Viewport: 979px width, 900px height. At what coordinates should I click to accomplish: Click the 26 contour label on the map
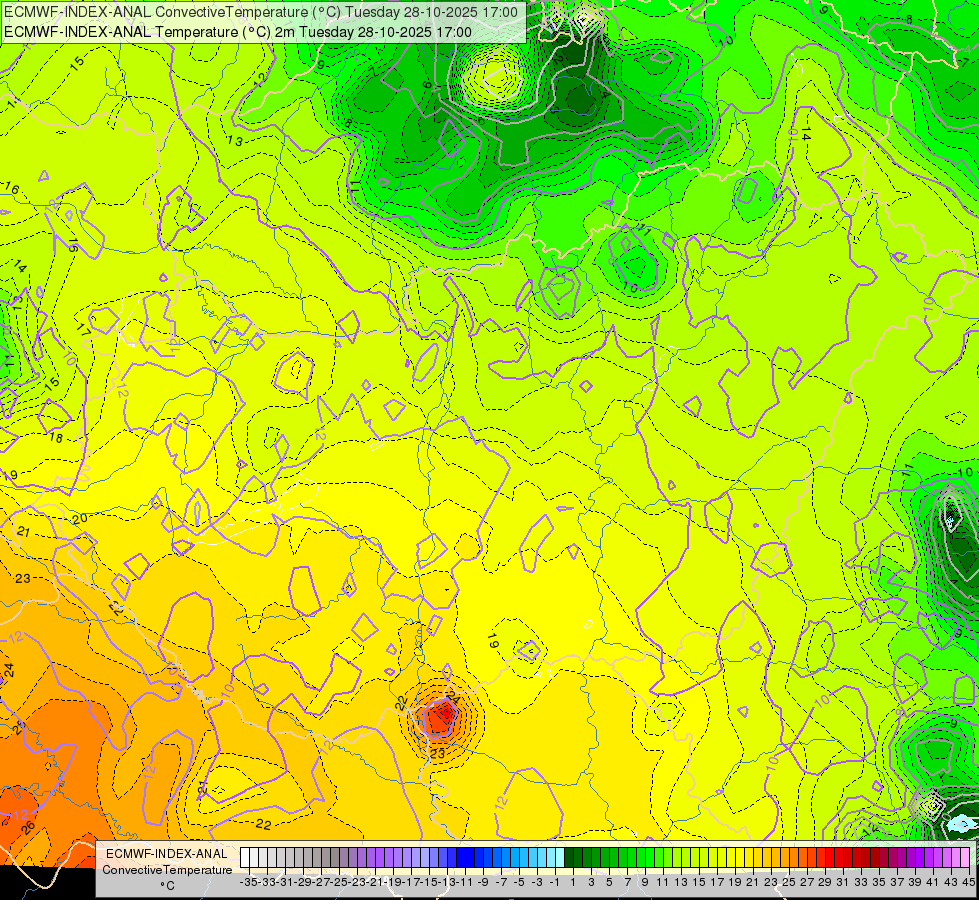28,828
